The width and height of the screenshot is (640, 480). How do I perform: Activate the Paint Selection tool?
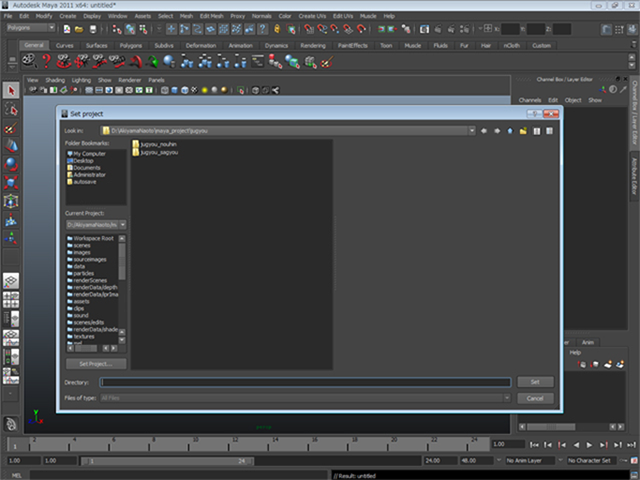point(11,127)
